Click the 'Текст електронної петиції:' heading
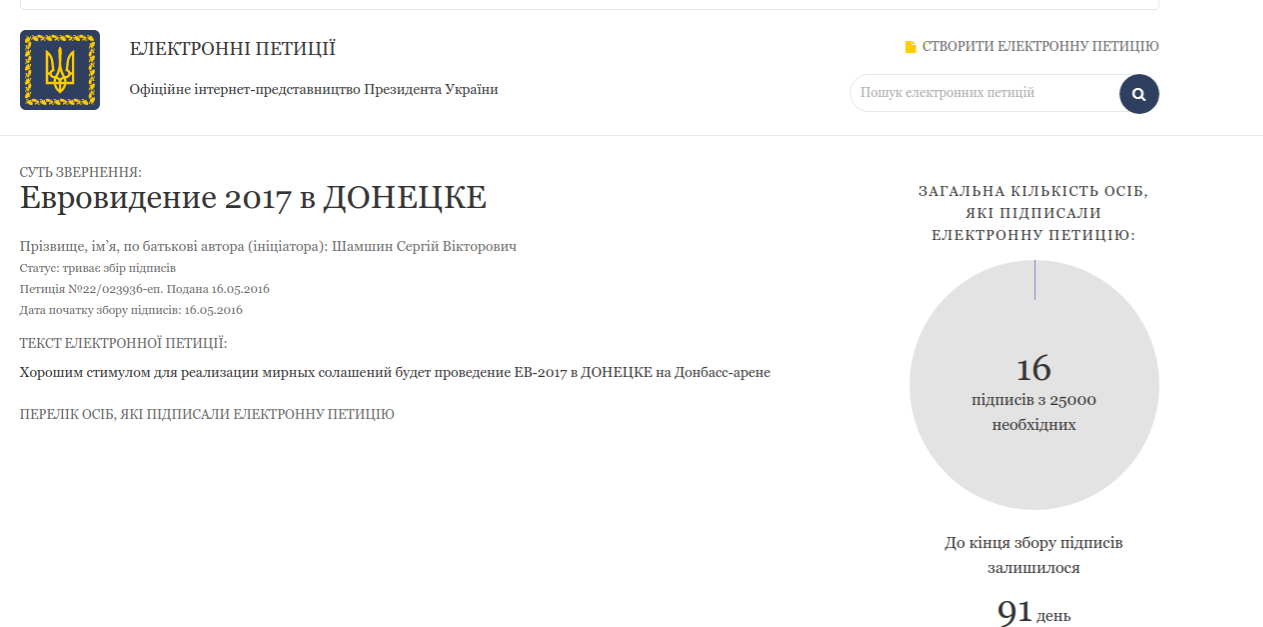The image size is (1263, 627). 124,344
